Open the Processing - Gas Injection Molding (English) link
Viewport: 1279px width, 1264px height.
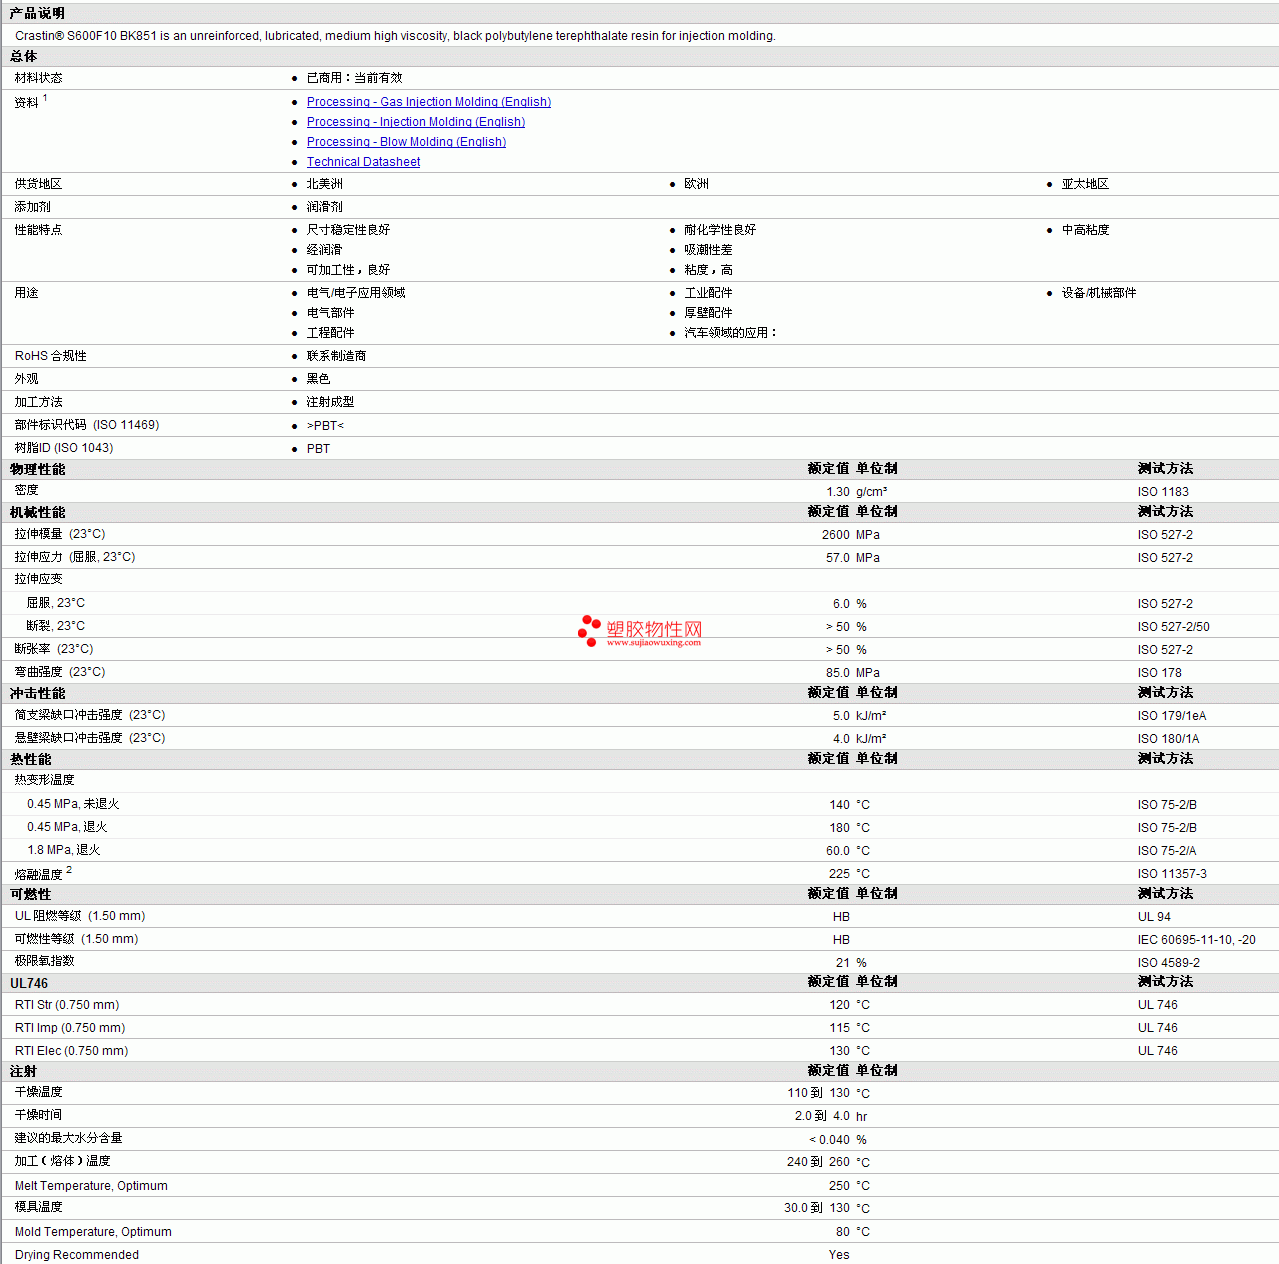[x=429, y=102]
